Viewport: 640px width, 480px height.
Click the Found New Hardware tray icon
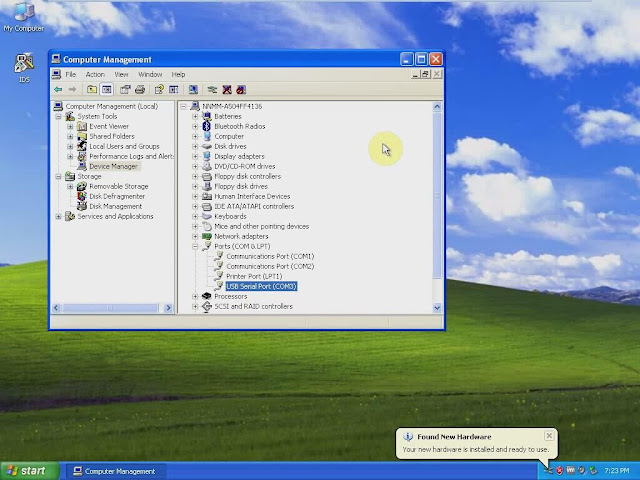coord(549,471)
